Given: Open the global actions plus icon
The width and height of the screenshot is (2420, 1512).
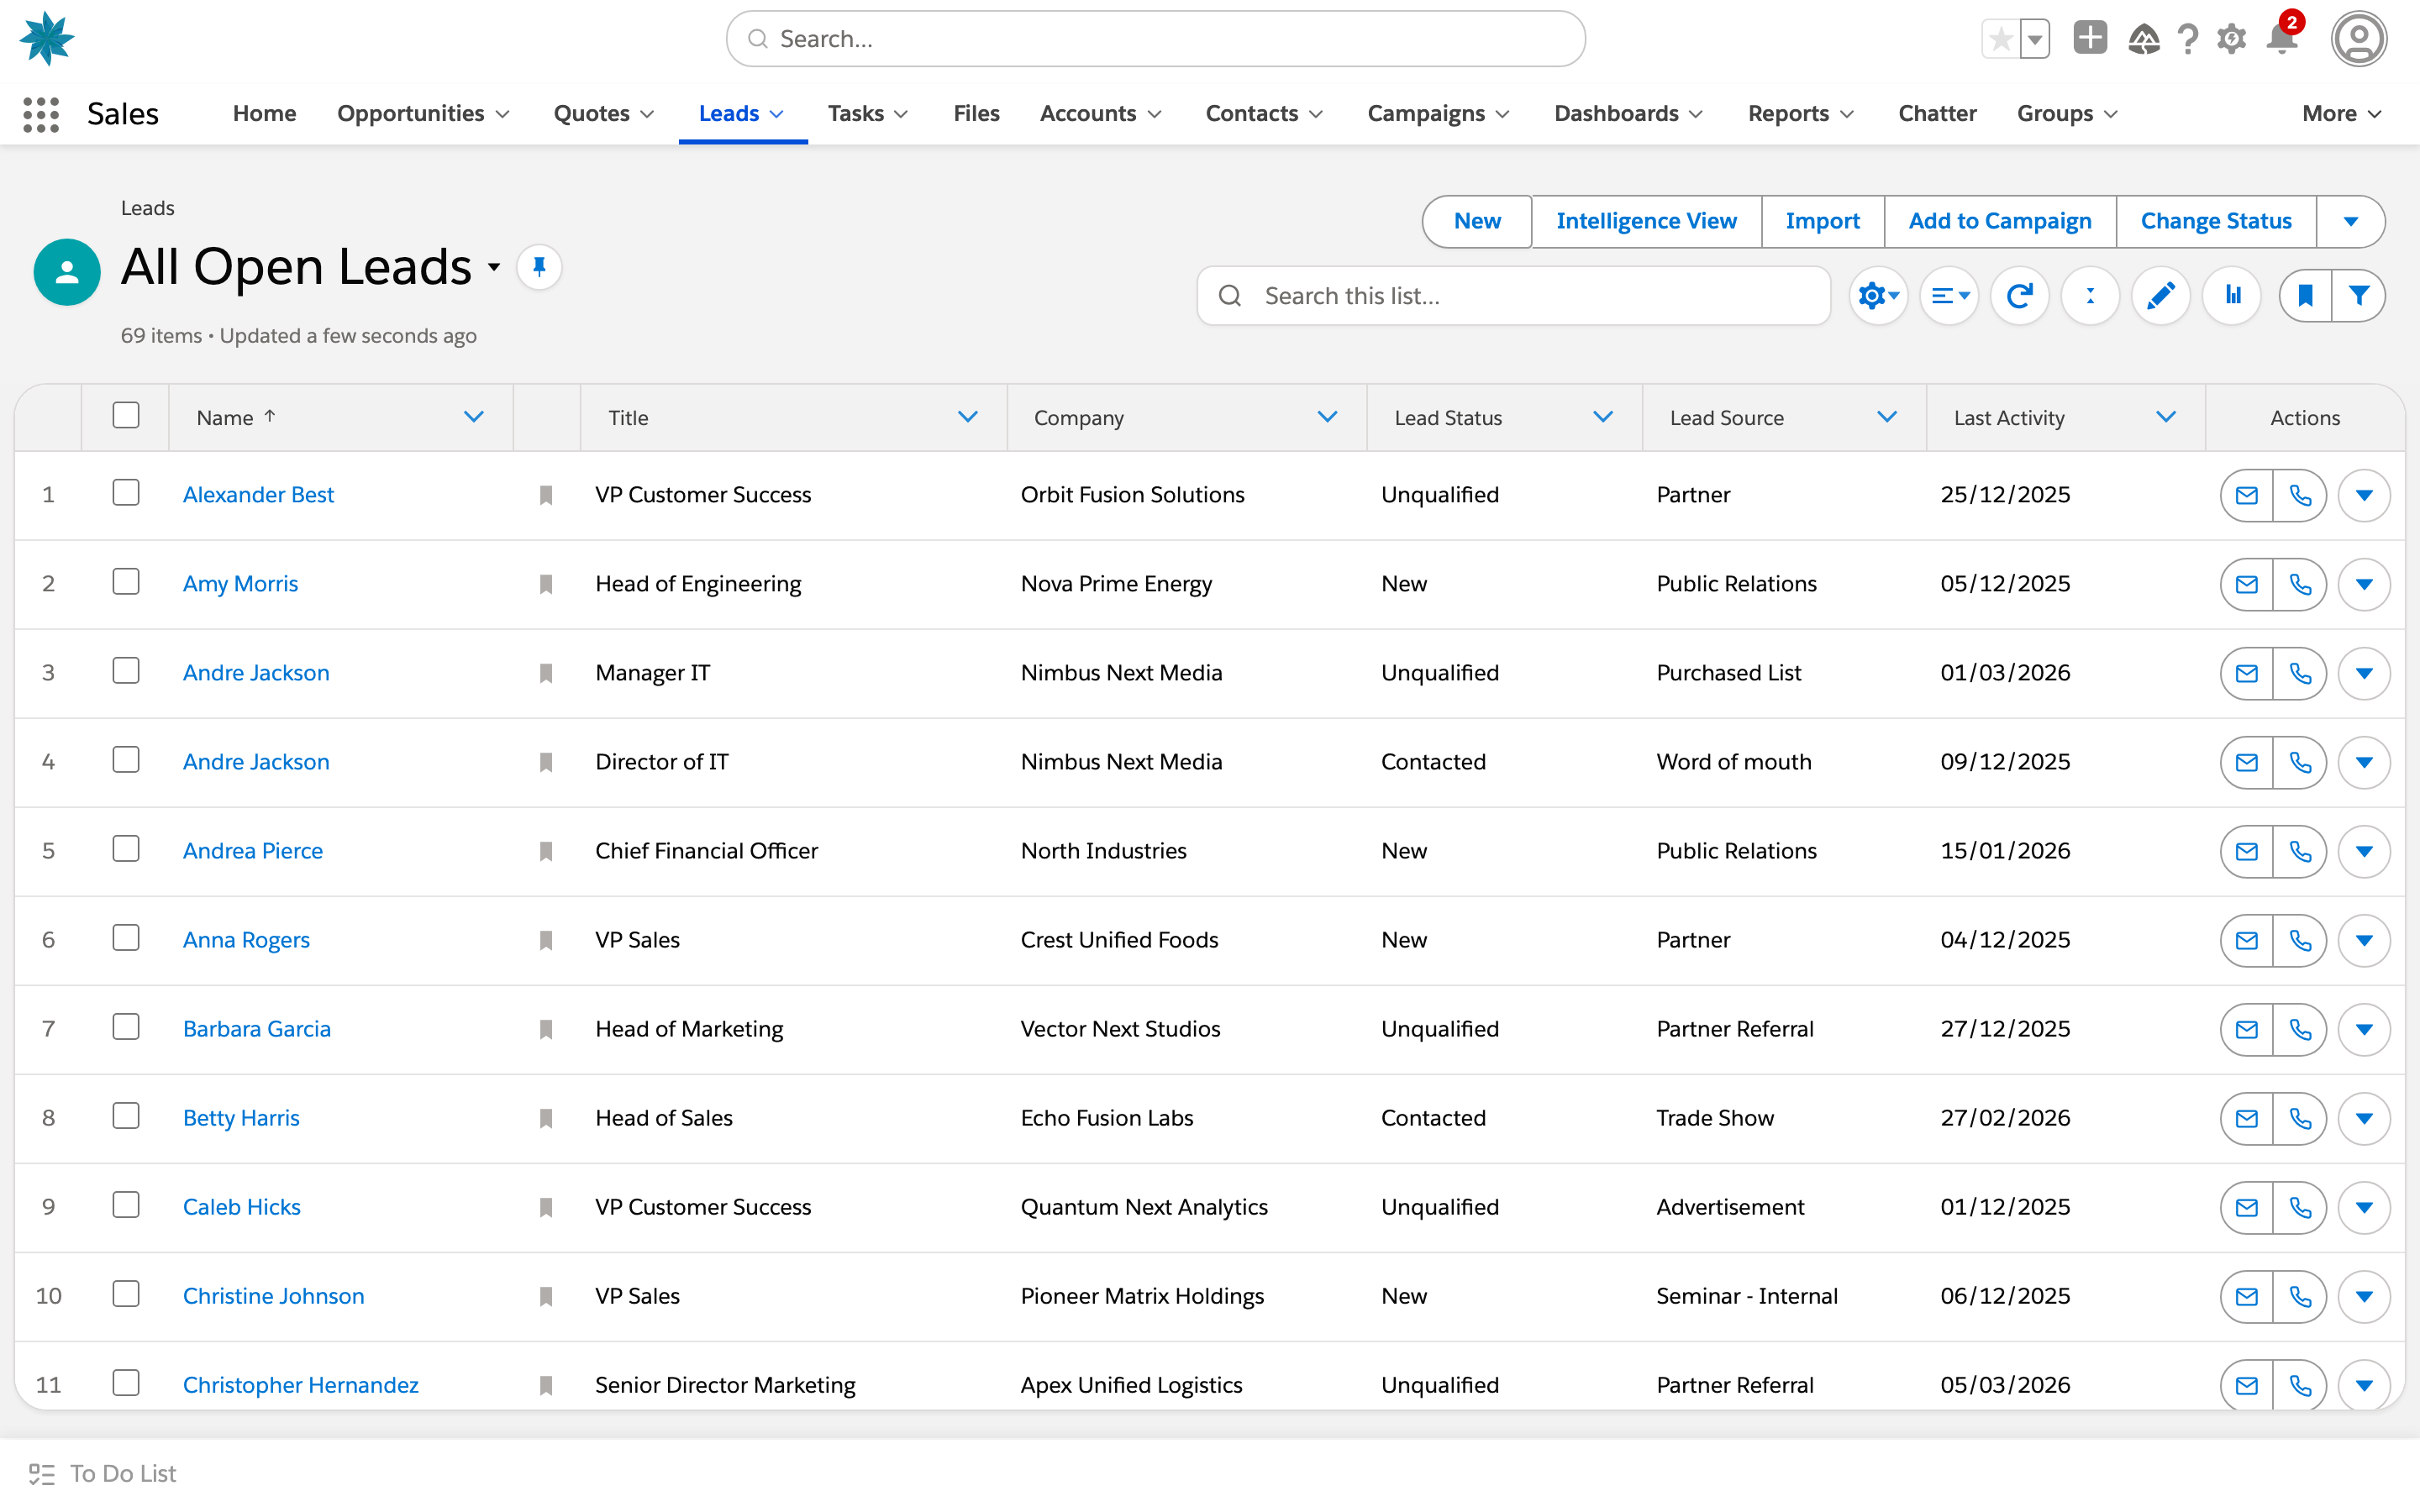Looking at the screenshot, I should tap(2090, 38).
